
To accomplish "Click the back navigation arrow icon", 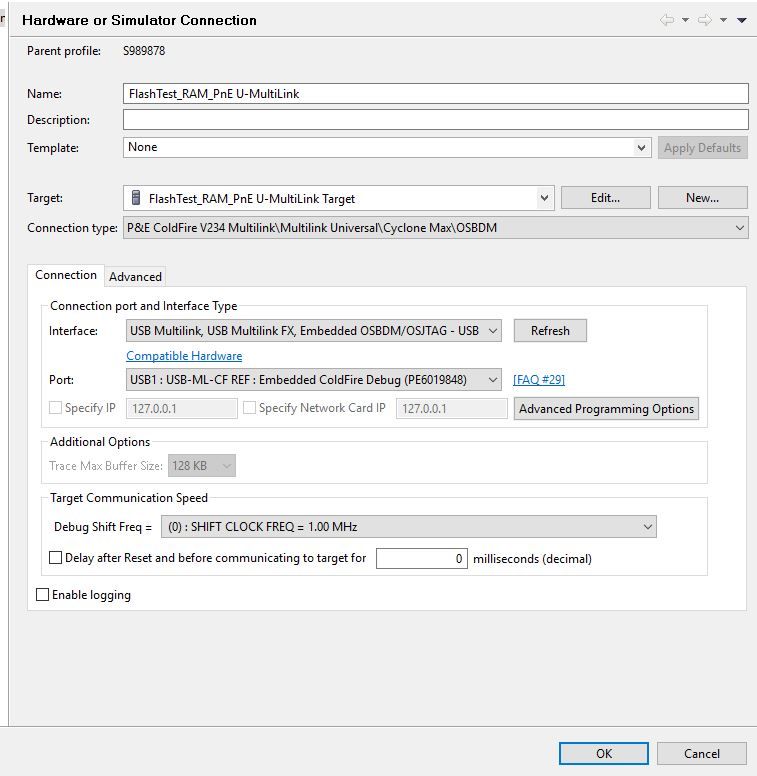I will pyautogui.click(x=667, y=20).
